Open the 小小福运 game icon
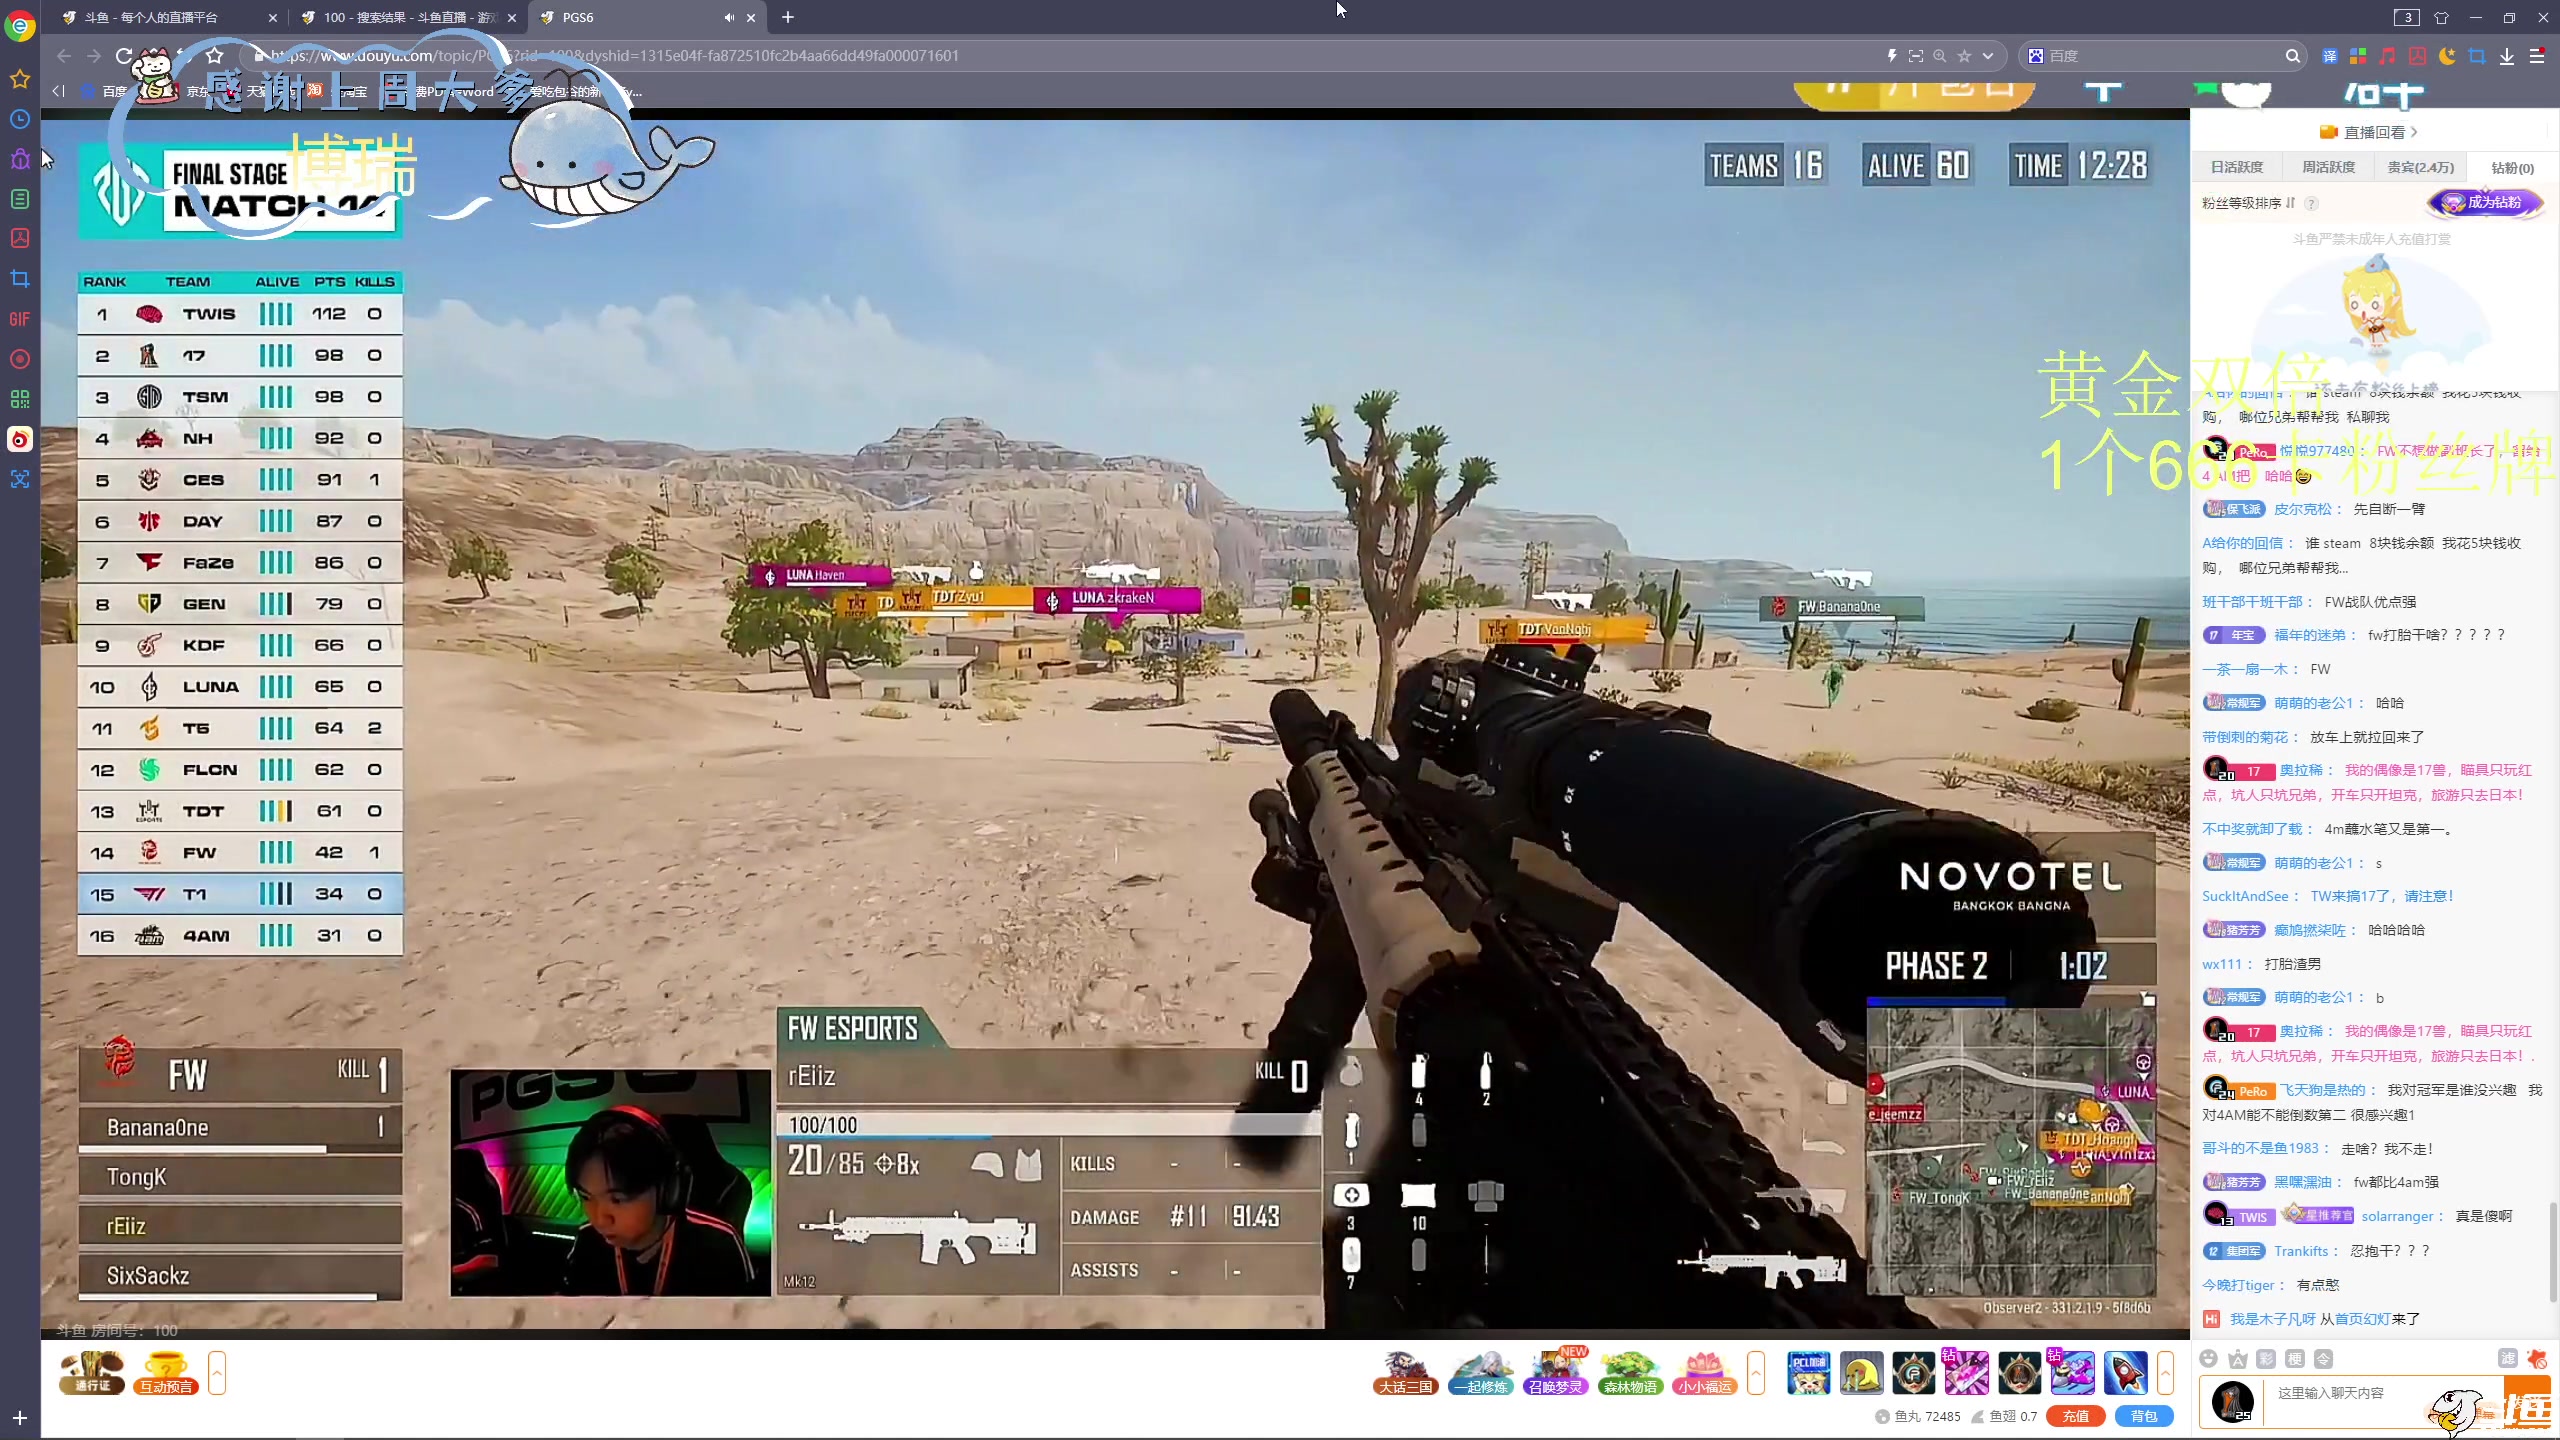2560x1440 pixels. coord(1705,1372)
